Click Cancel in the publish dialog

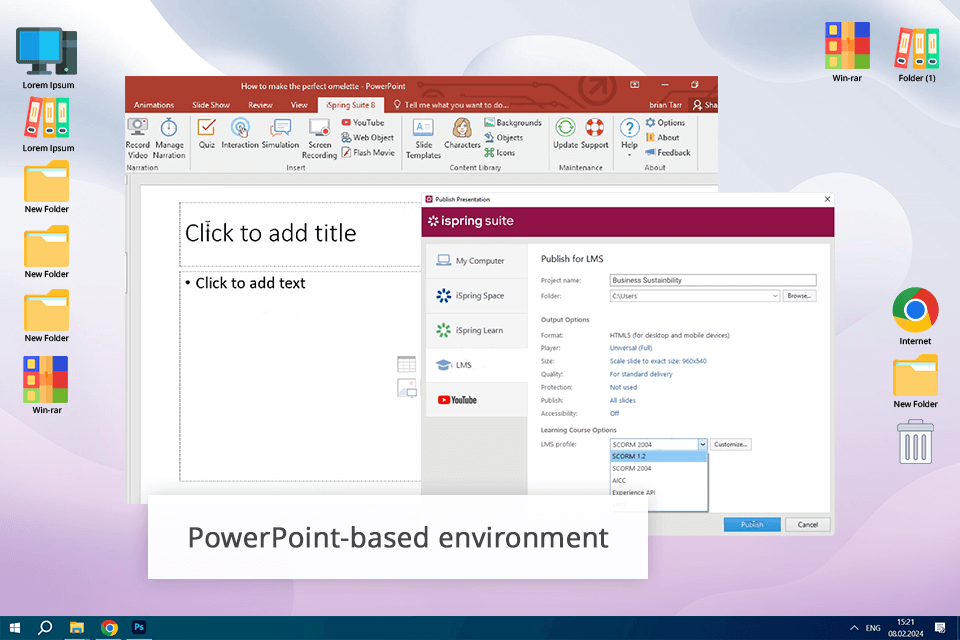(808, 524)
